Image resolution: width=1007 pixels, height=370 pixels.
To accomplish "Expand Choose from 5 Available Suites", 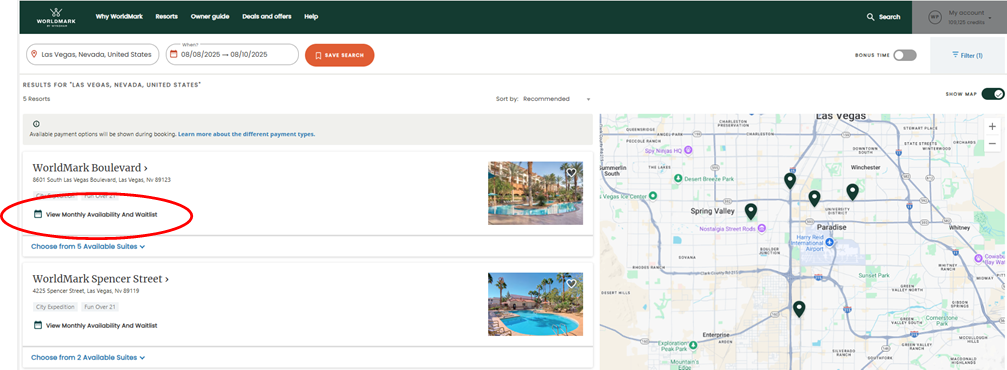I will click(x=88, y=246).
